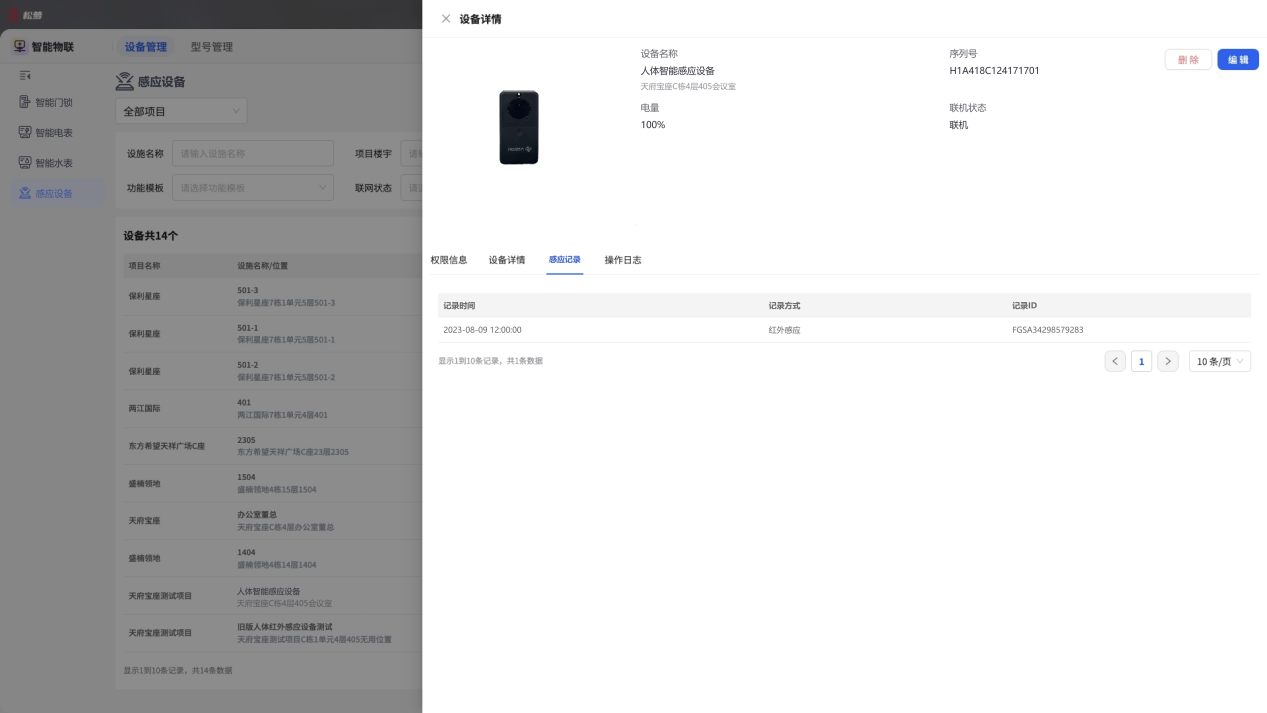The width and height of the screenshot is (1267, 713).
Task: Go to previous page arrow
Action: click(x=1115, y=361)
